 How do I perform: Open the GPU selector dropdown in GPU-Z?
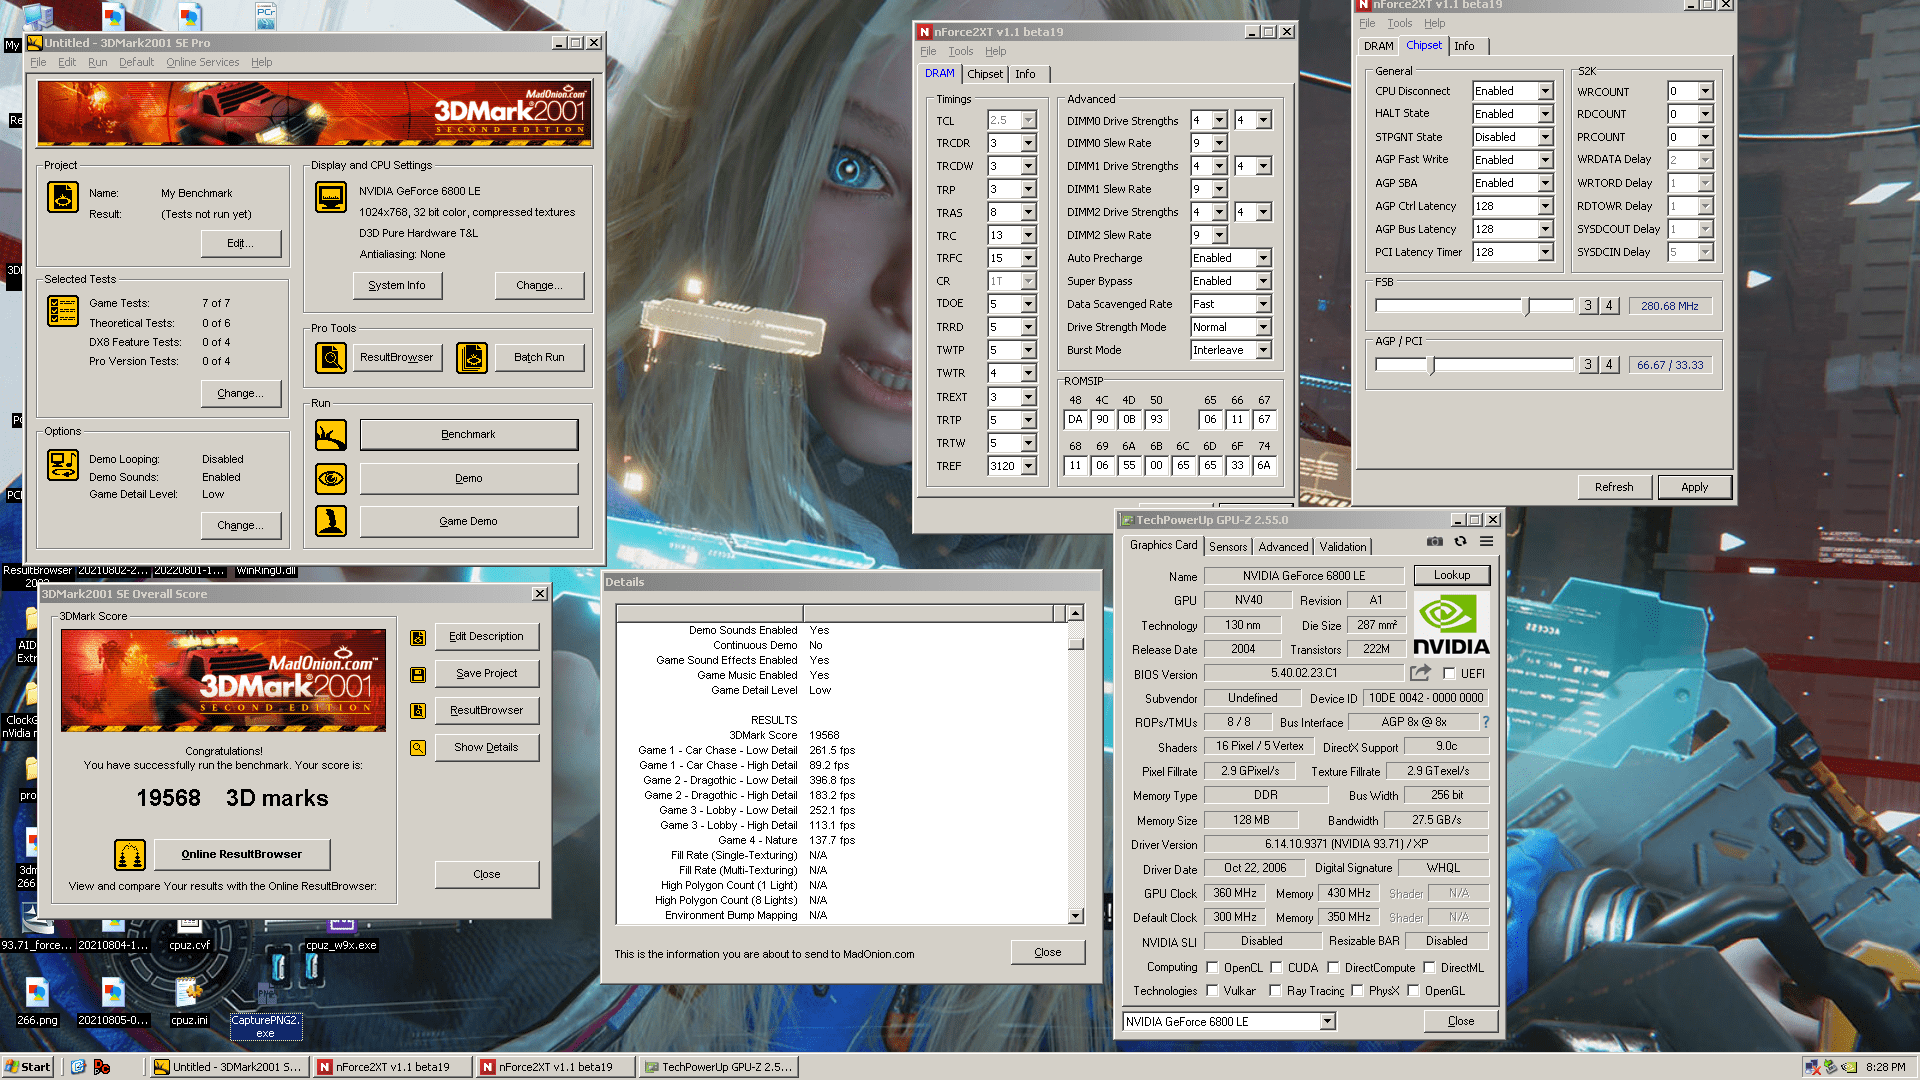tap(1327, 1022)
